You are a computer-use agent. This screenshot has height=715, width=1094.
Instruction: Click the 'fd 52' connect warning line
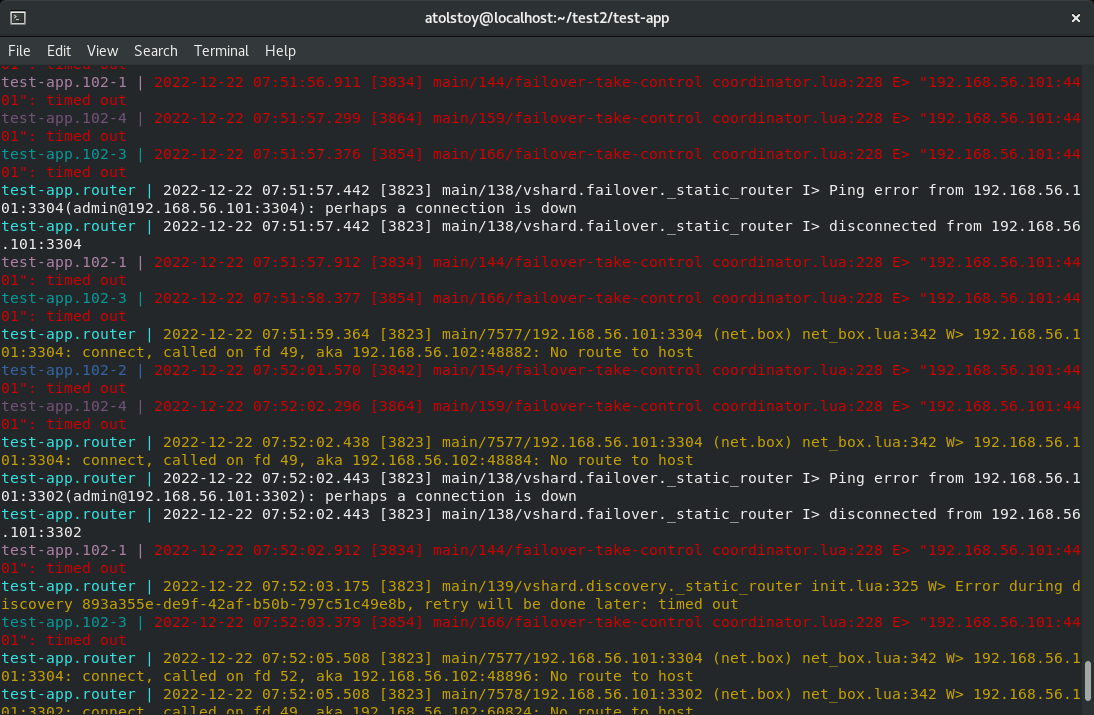coord(541,667)
